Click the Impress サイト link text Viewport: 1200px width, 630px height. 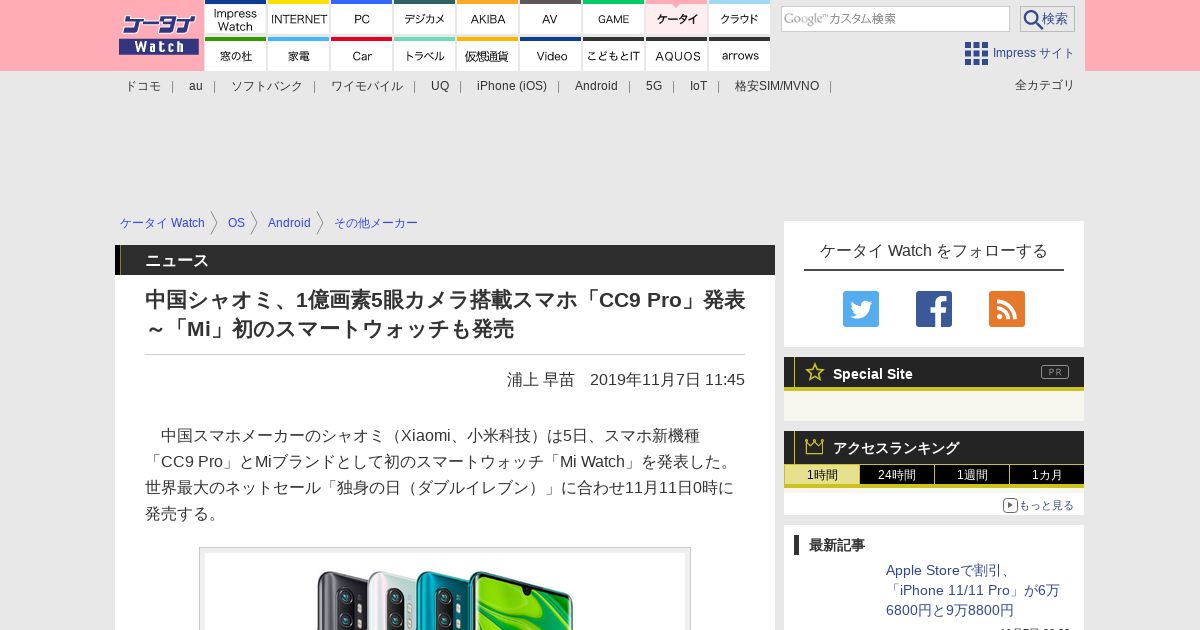click(1033, 53)
